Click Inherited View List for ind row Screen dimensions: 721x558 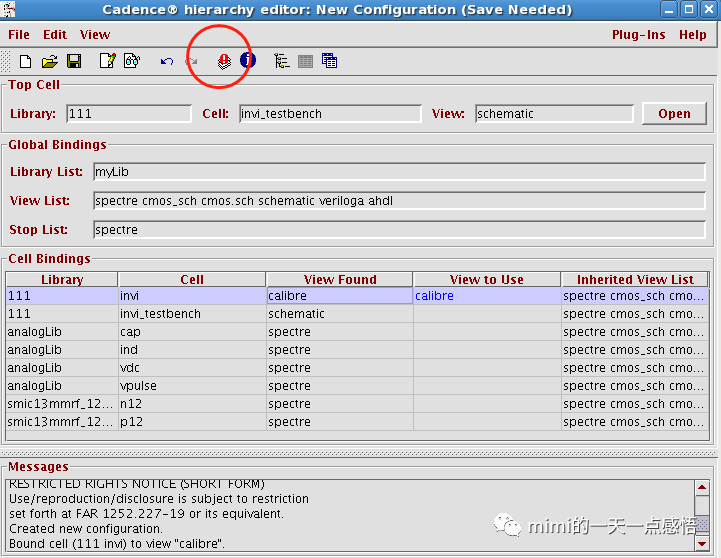(634, 350)
